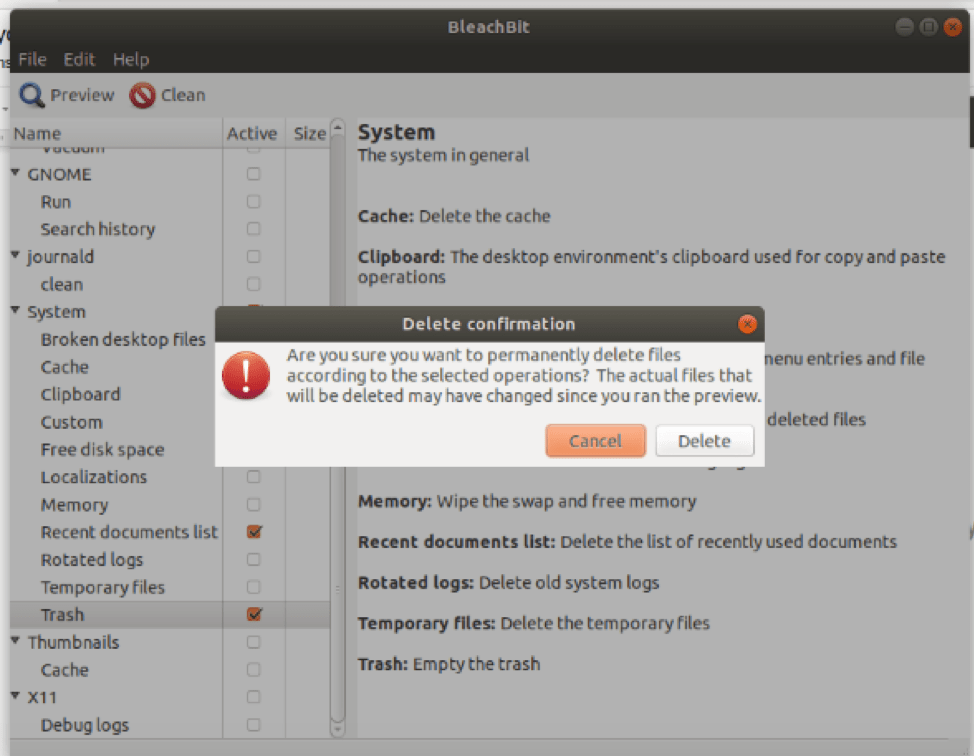Select the Trash item

coord(62,615)
